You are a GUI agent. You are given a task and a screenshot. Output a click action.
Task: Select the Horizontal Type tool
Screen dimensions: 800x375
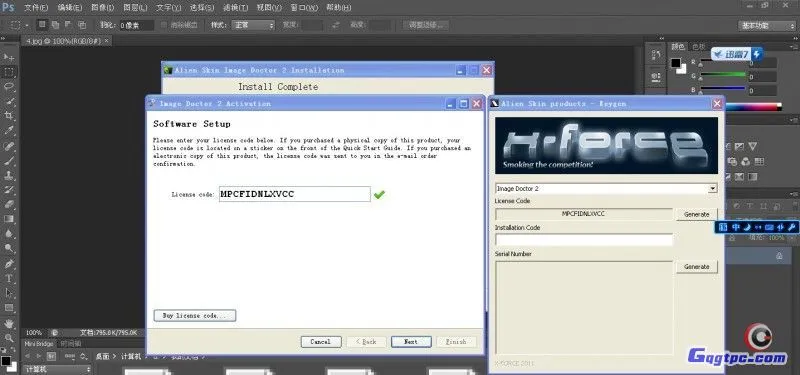(x=9, y=279)
